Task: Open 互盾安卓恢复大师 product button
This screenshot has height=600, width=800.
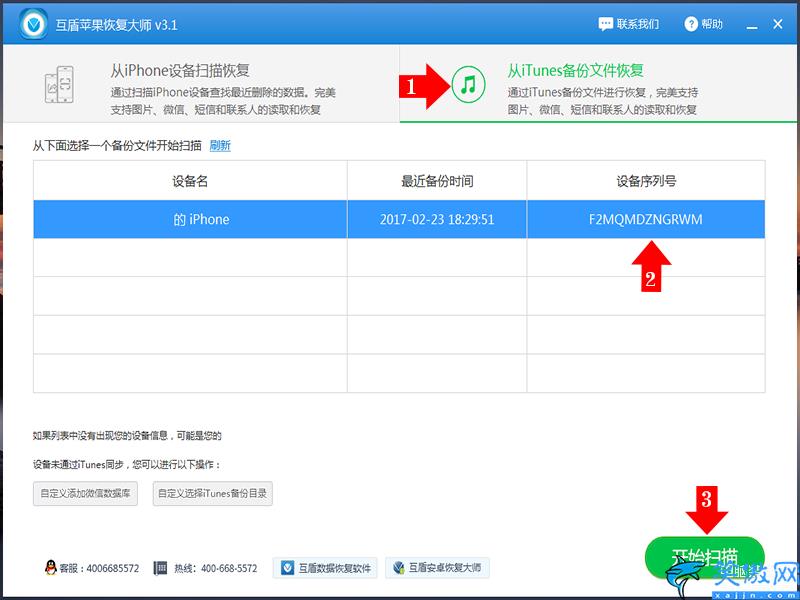Action: click(437, 568)
